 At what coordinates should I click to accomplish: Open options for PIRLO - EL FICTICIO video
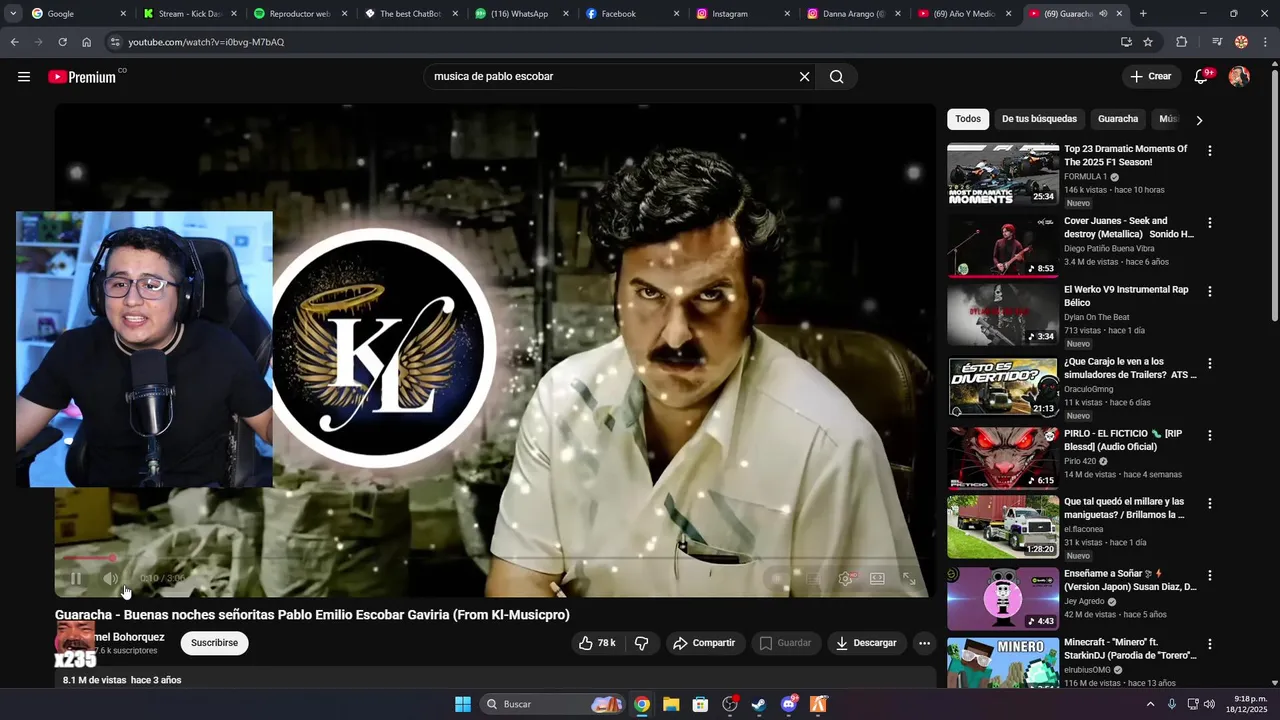1210,435
